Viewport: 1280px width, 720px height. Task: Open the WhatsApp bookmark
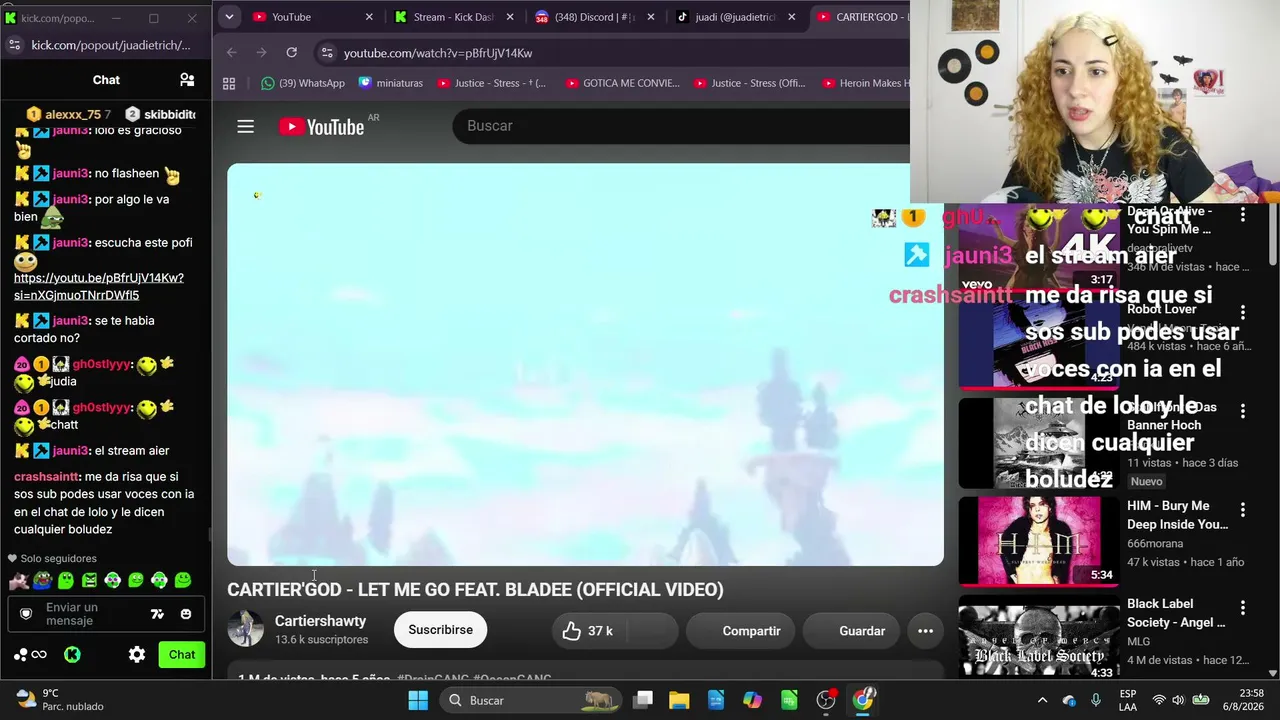pyautogui.click(x=303, y=83)
